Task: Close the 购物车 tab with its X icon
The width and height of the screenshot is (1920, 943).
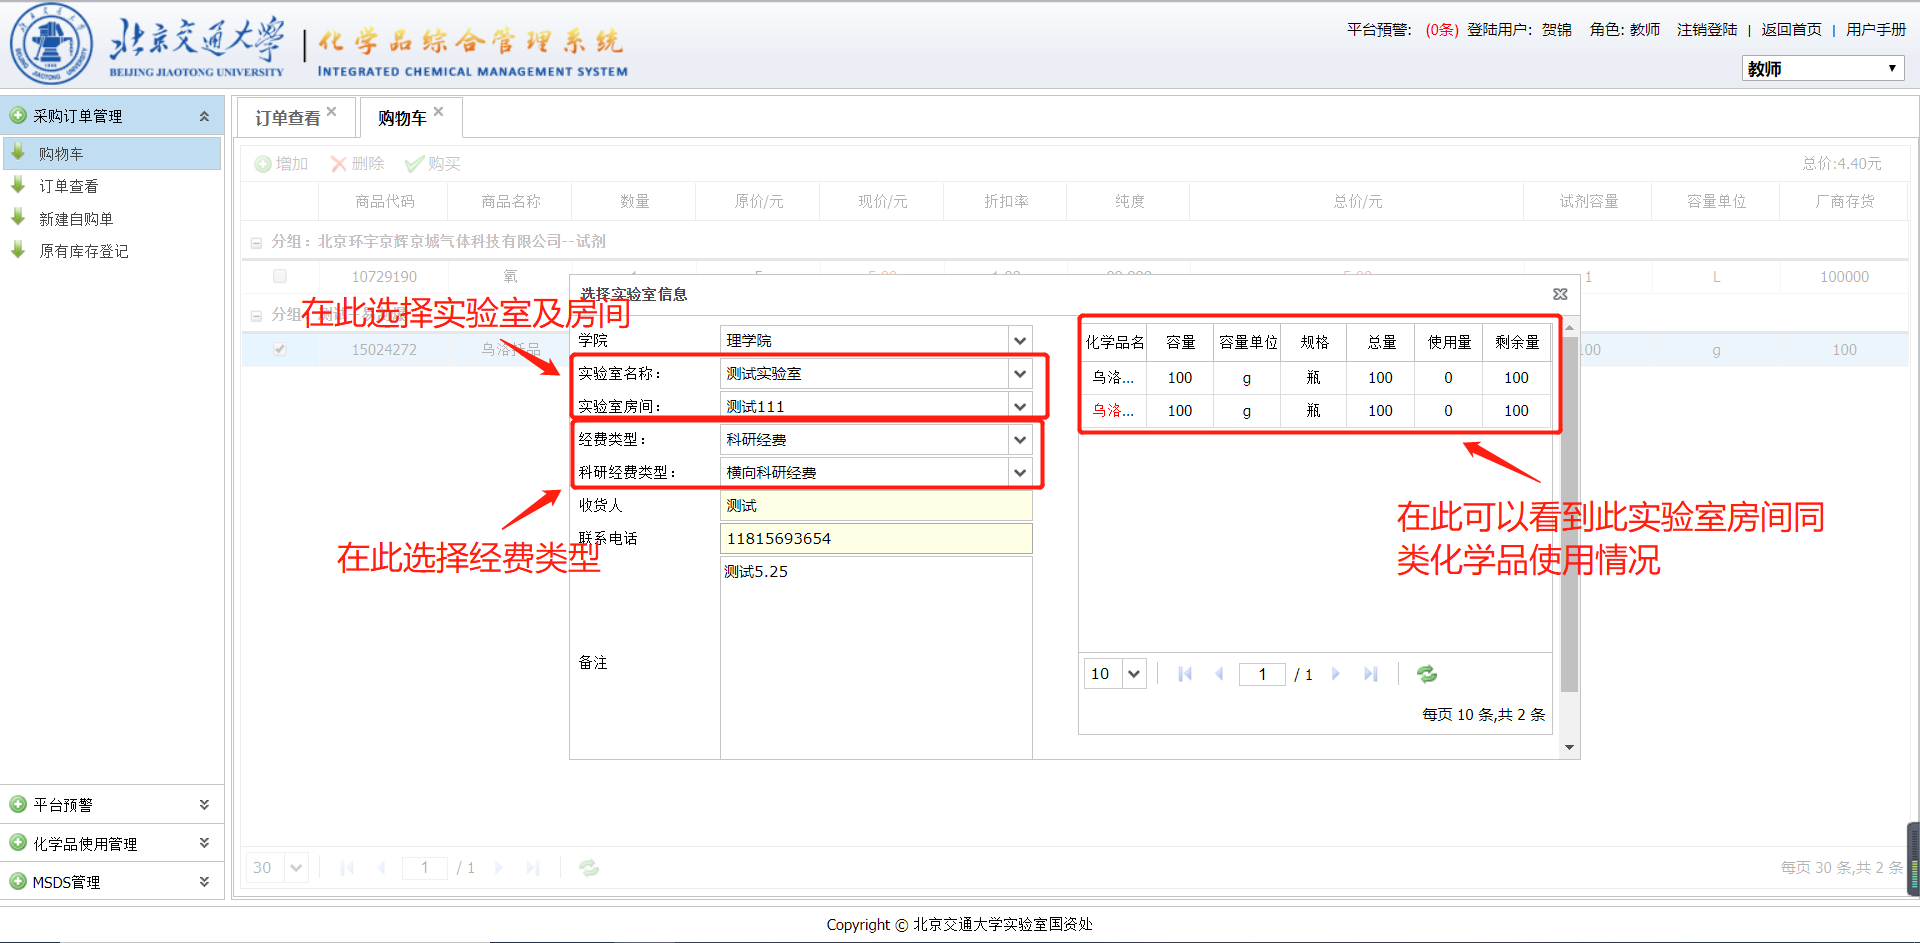Action: coord(438,112)
